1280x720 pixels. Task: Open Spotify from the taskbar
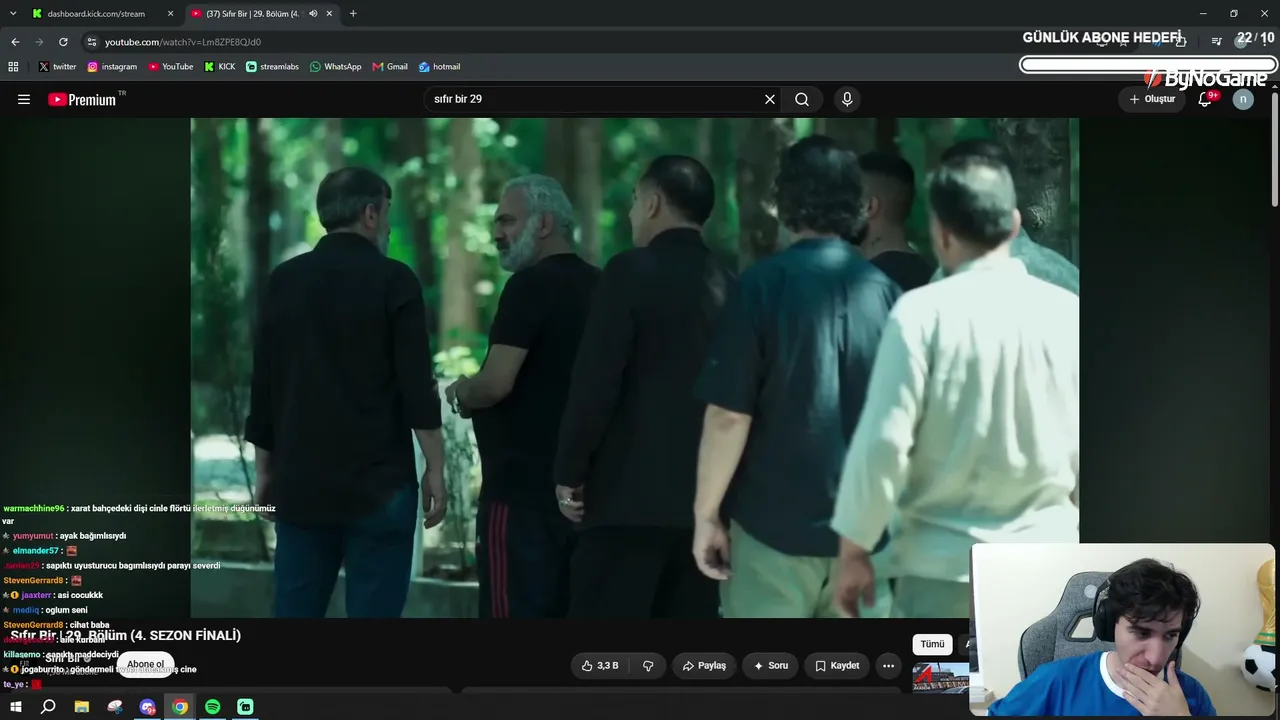213,707
